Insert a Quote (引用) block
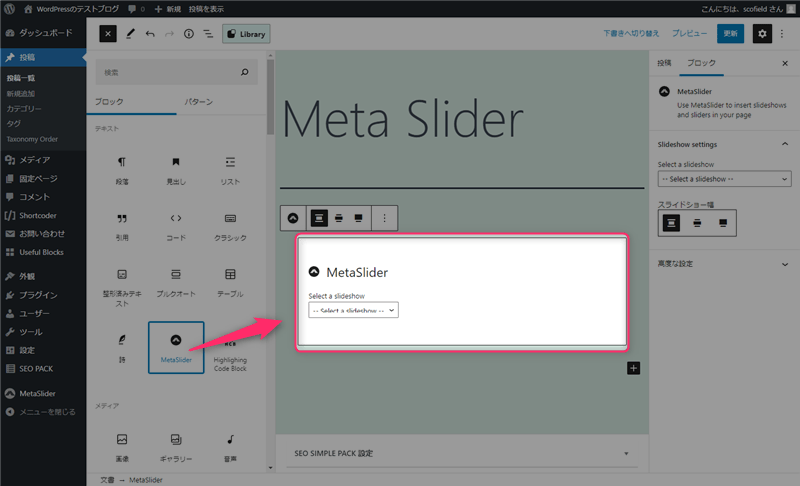800x486 pixels. (122, 227)
